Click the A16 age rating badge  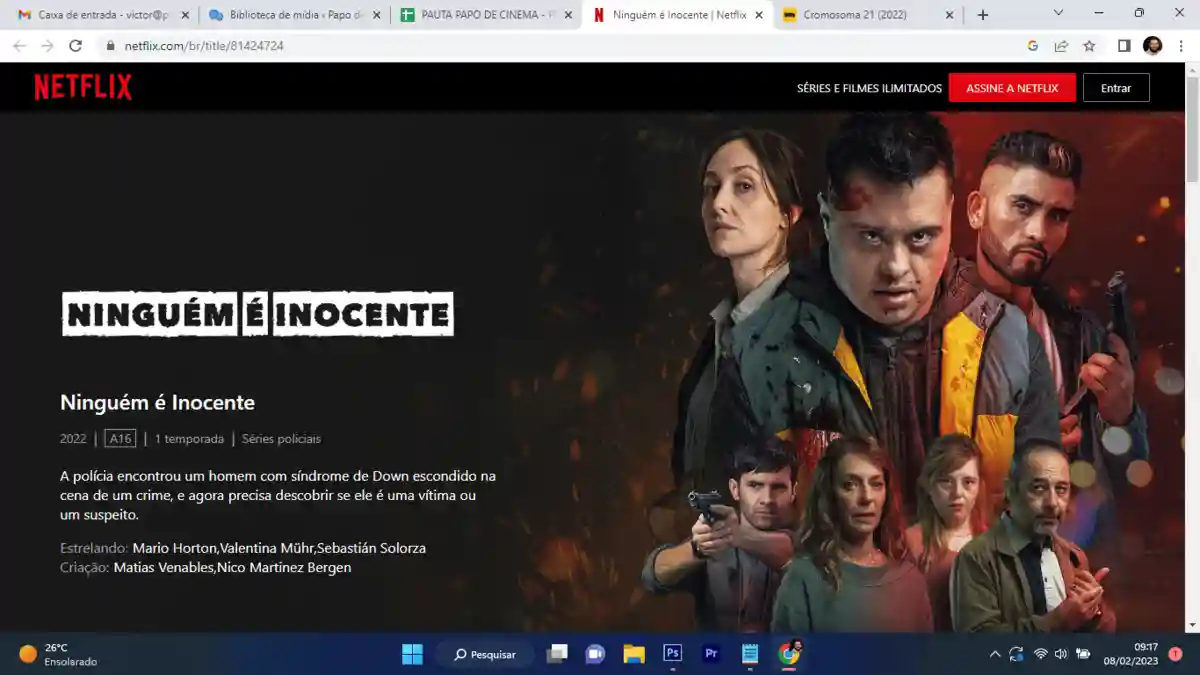coord(120,439)
